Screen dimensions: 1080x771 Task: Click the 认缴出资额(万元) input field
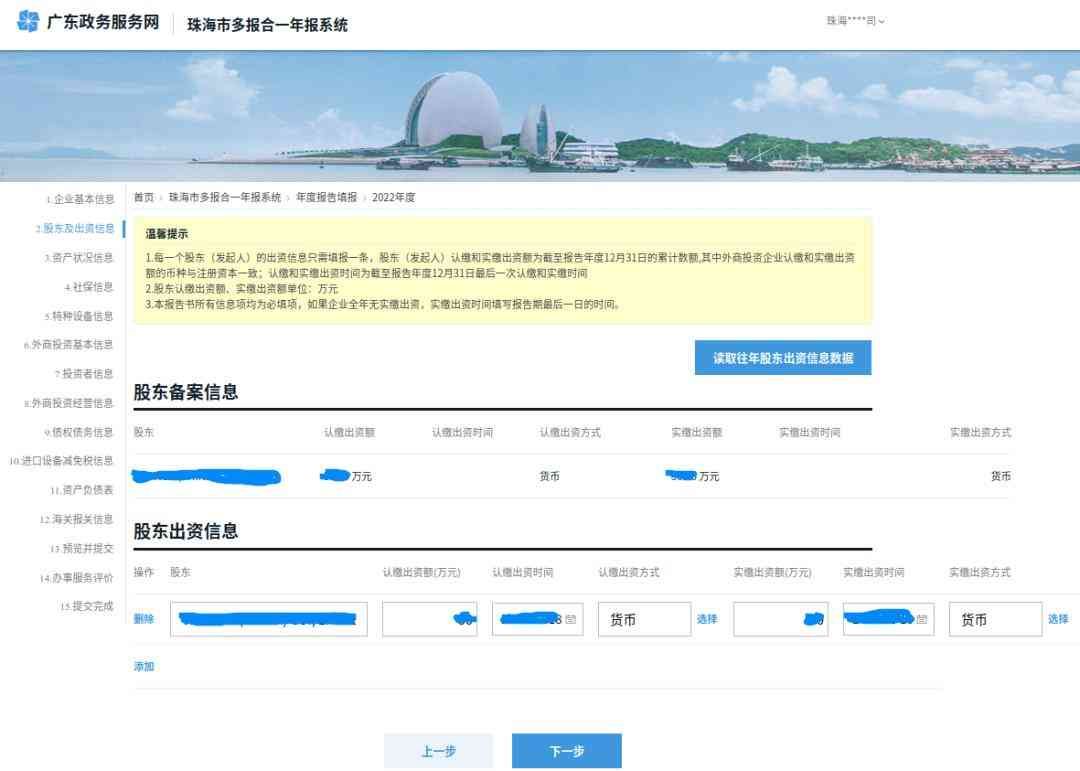429,619
